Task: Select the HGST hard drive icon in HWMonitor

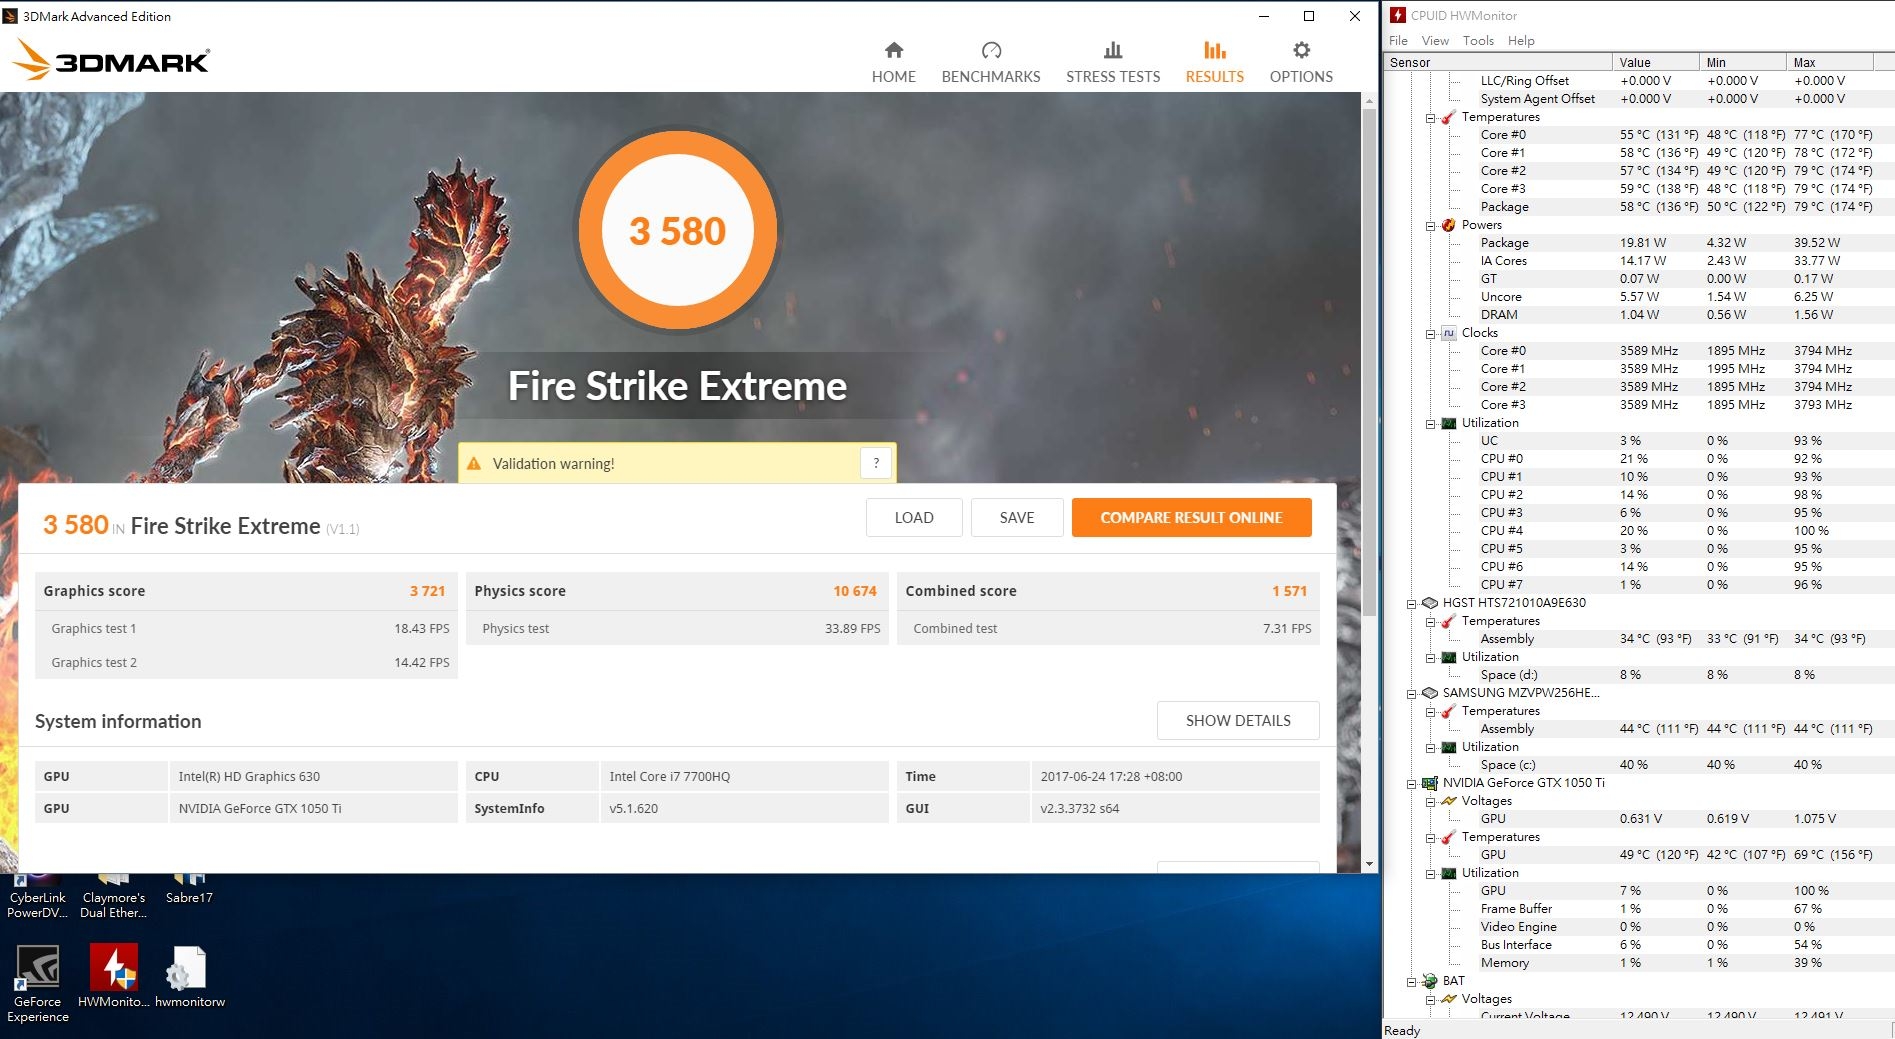Action: point(1429,603)
